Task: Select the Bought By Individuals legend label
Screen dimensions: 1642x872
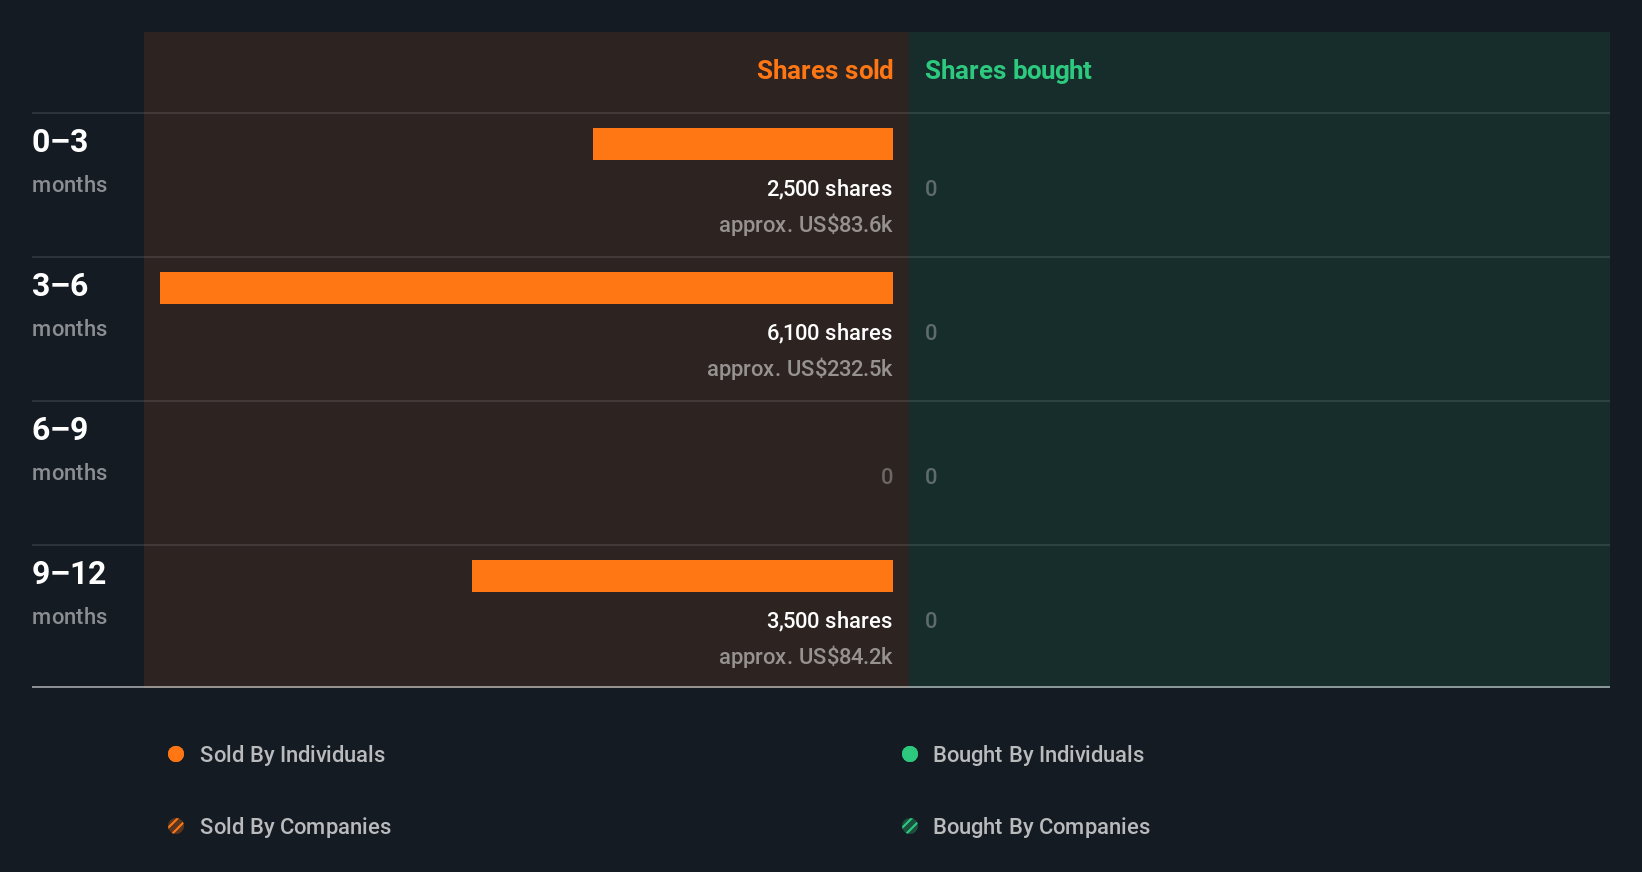Action: [x=1038, y=754]
